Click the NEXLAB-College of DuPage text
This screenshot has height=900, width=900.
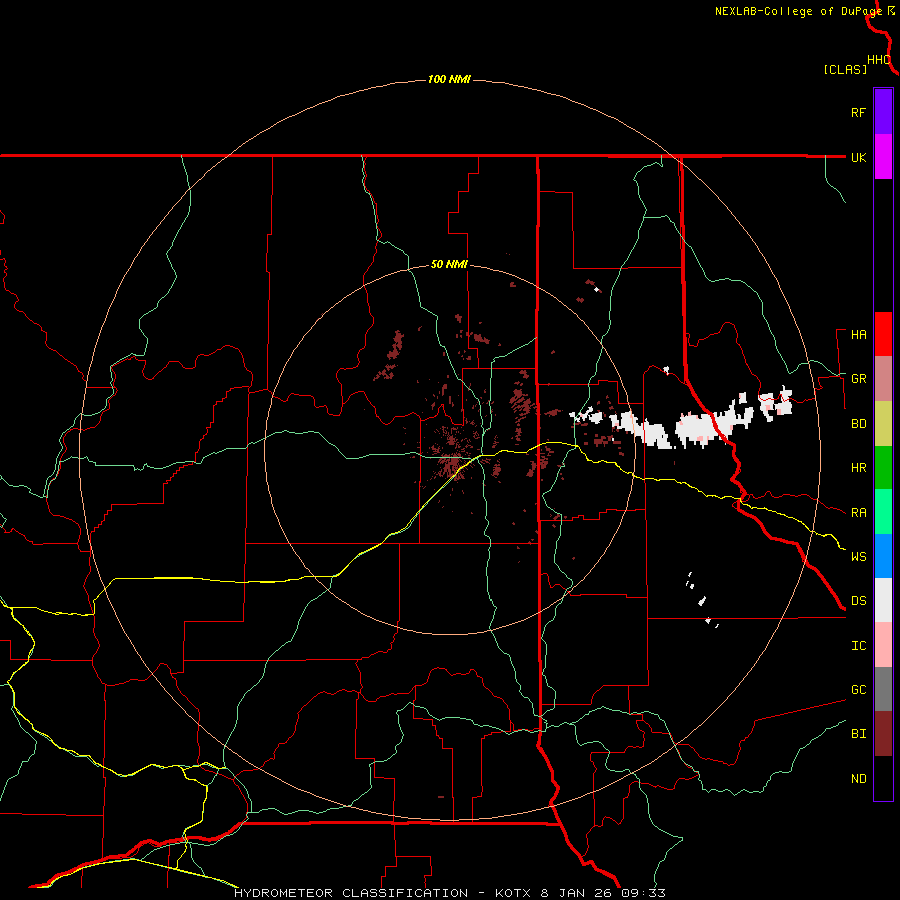point(798,11)
